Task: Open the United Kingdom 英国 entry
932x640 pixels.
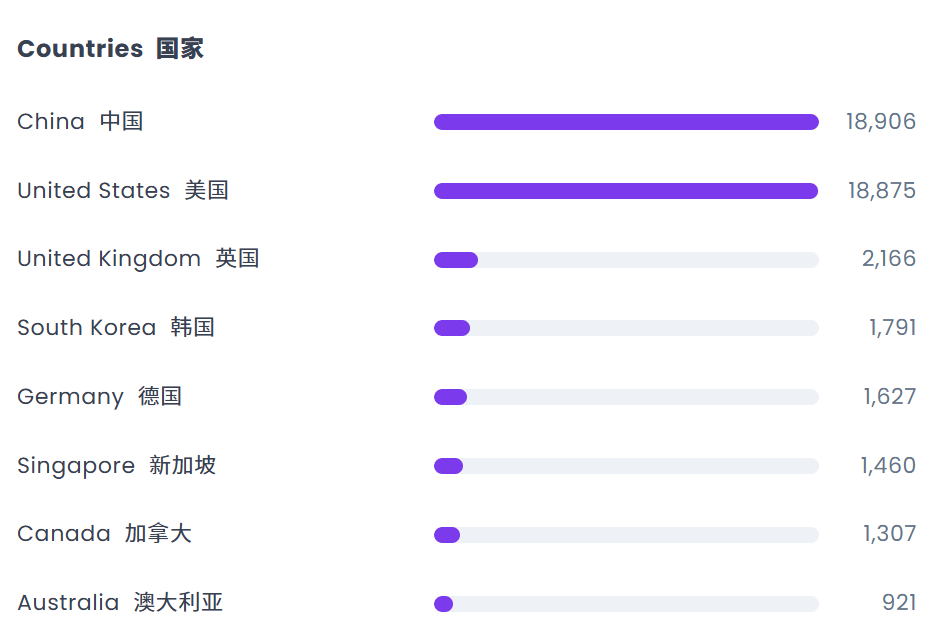Action: pos(138,258)
